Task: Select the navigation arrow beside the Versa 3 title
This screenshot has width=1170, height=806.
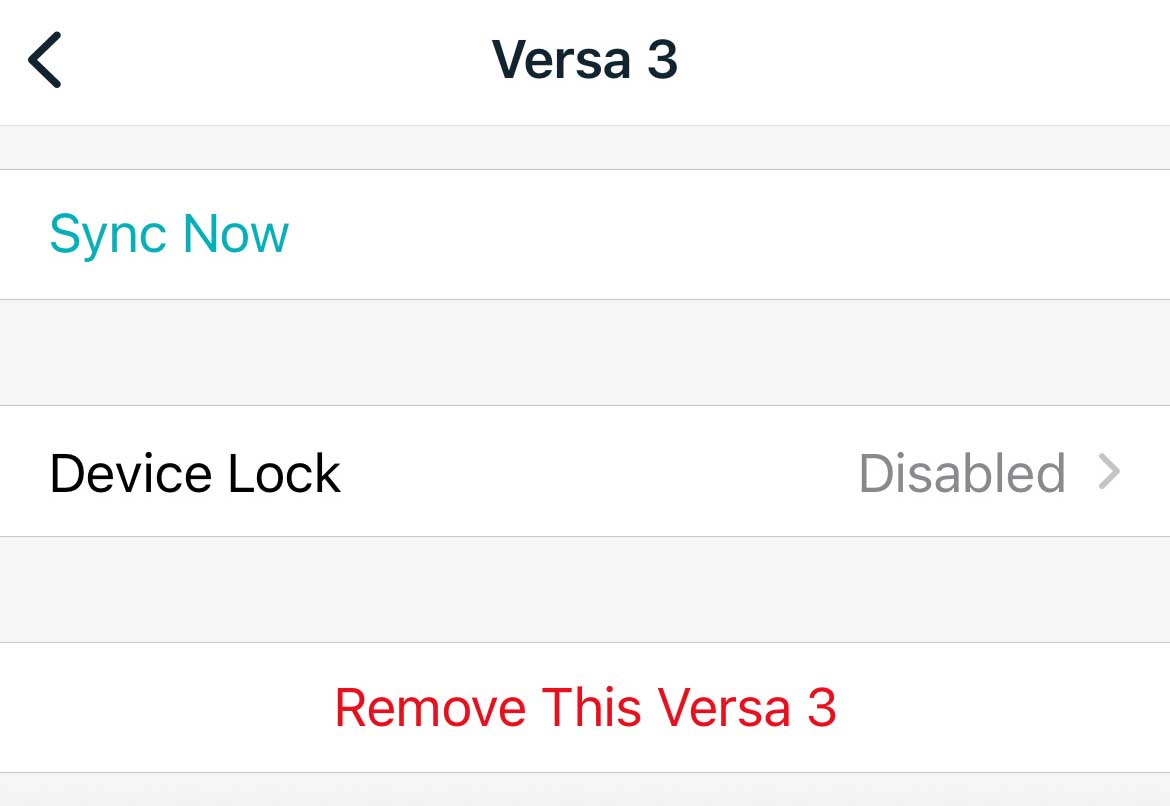Action: tap(44, 60)
